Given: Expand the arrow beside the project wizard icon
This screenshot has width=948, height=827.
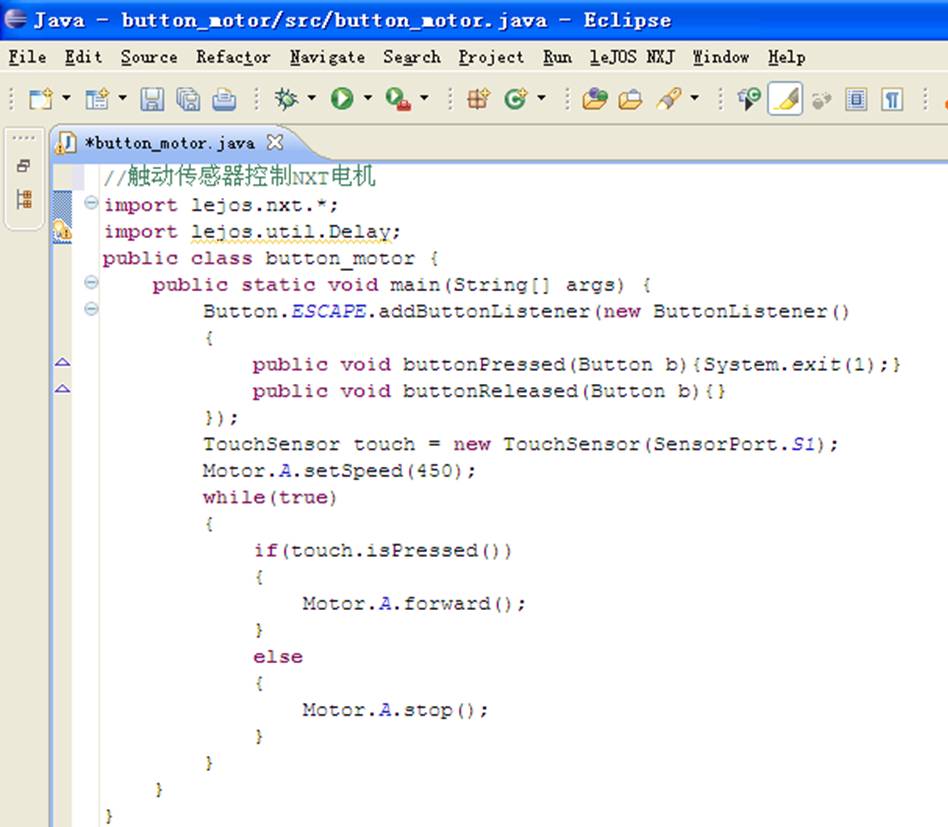Looking at the screenshot, I should pyautogui.click(x=122, y=97).
